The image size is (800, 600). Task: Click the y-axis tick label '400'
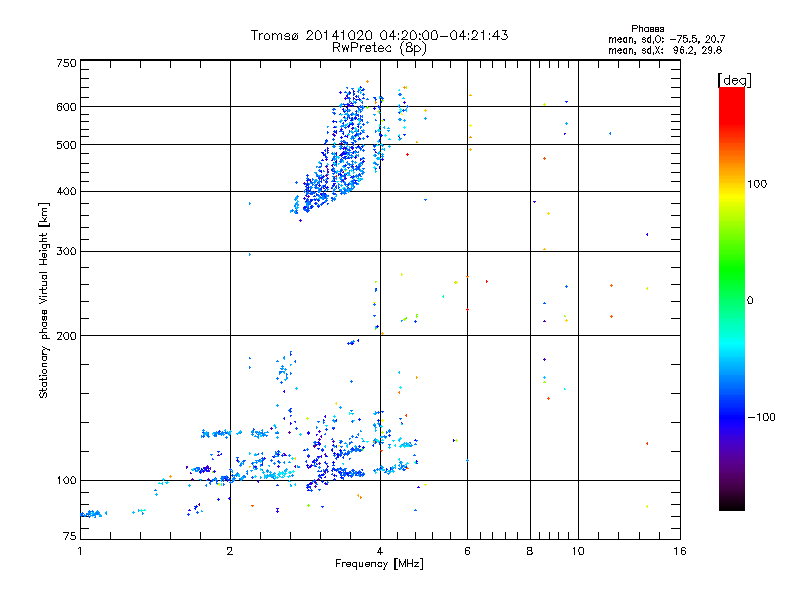pyautogui.click(x=66, y=192)
